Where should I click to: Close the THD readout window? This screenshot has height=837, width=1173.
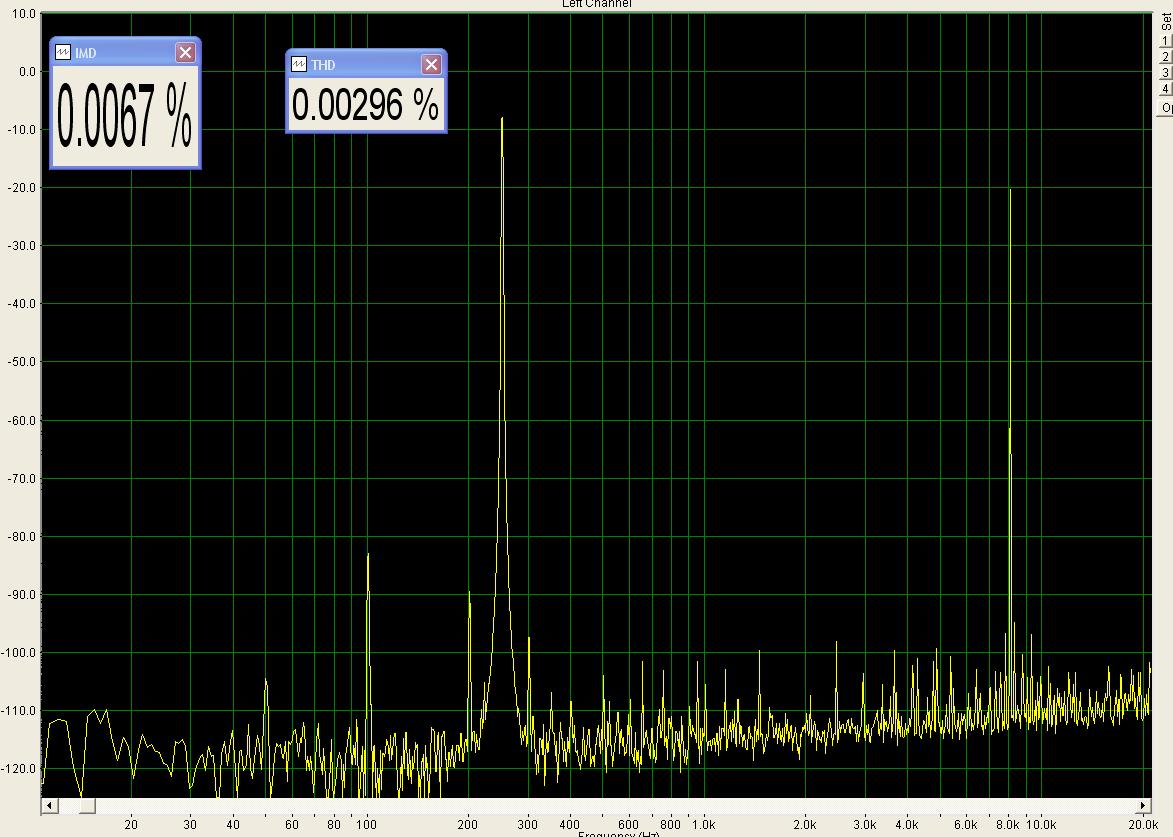pos(431,64)
